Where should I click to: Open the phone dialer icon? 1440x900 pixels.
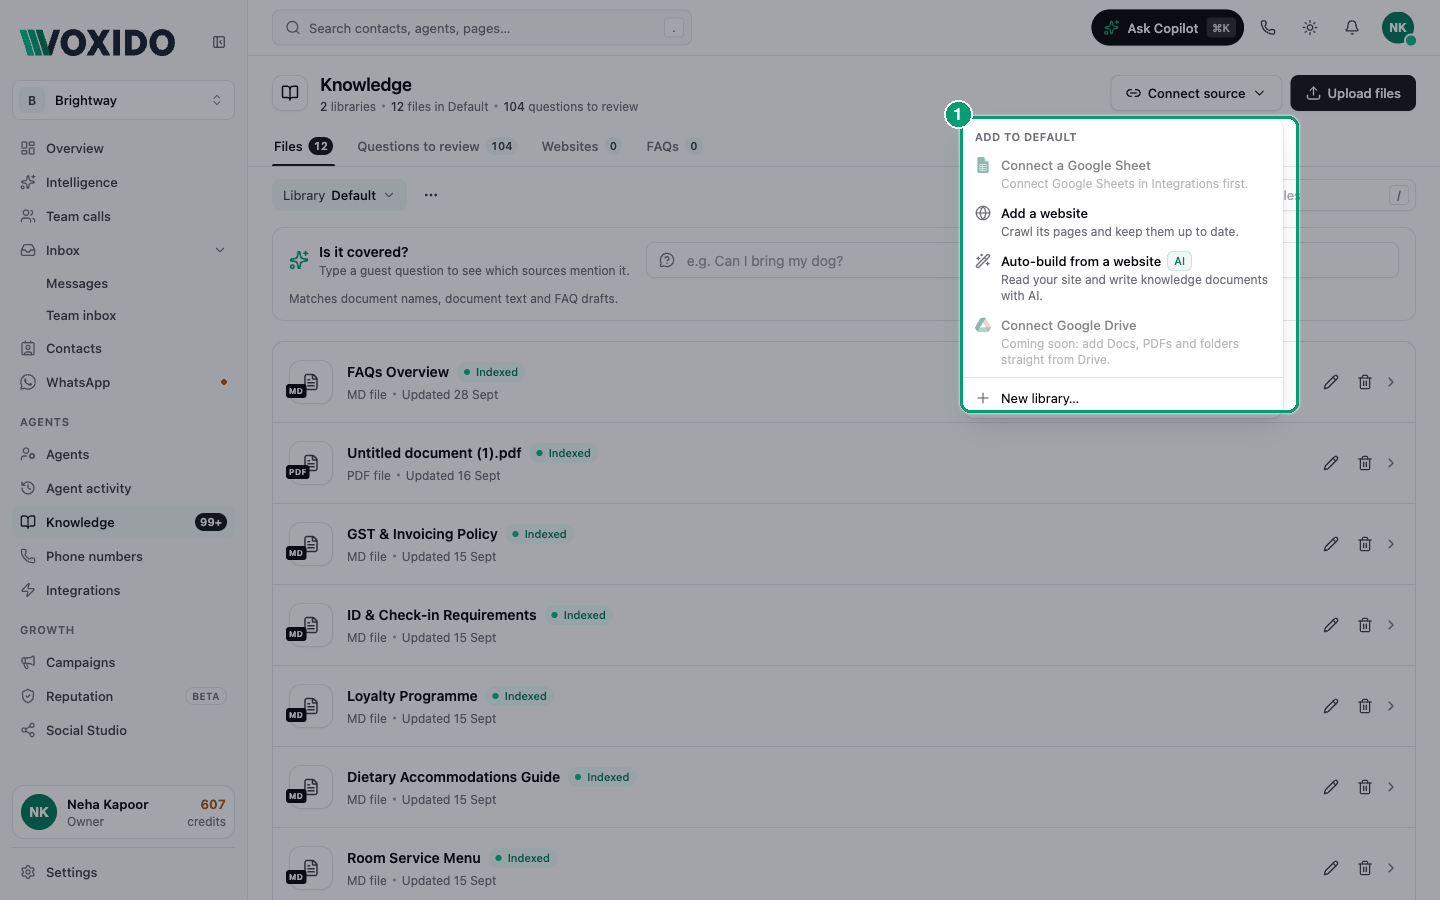click(1268, 28)
